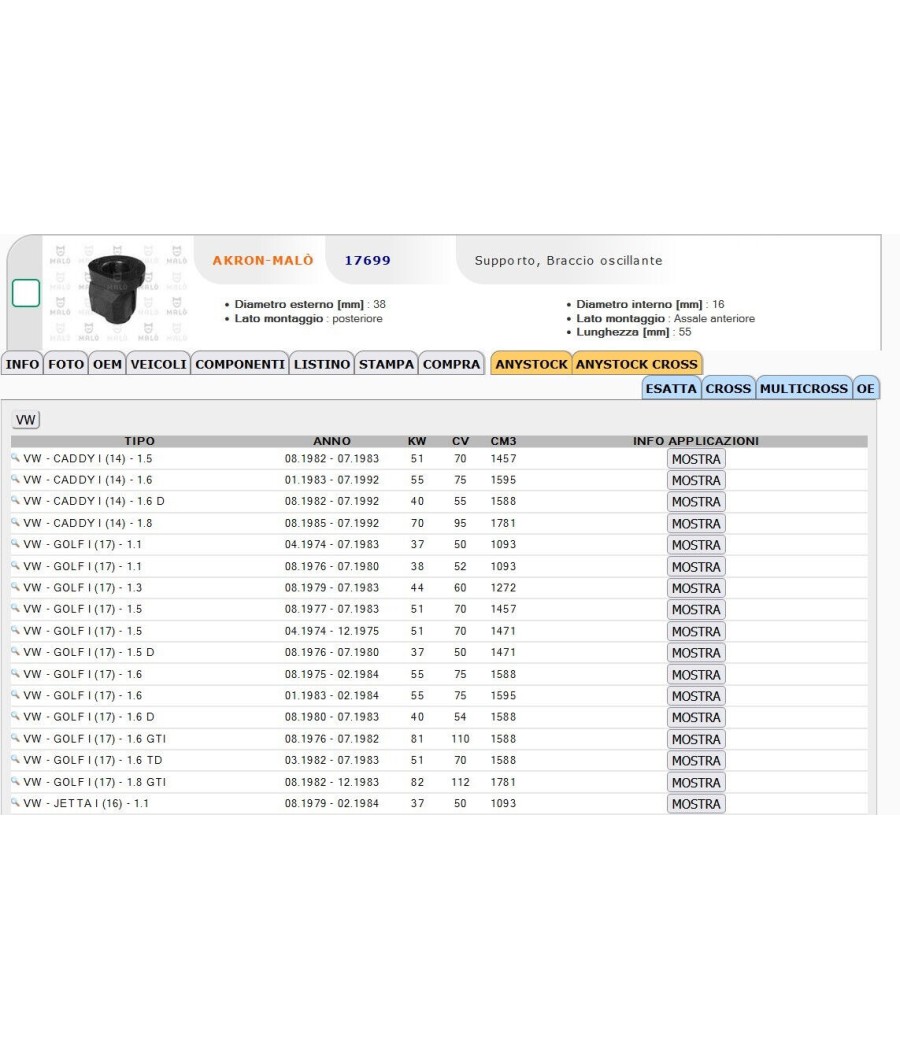Viewport: 900px width, 1050px height.
Task: Click MOSTRA for GOLF I 1.3
Action: coord(696,588)
